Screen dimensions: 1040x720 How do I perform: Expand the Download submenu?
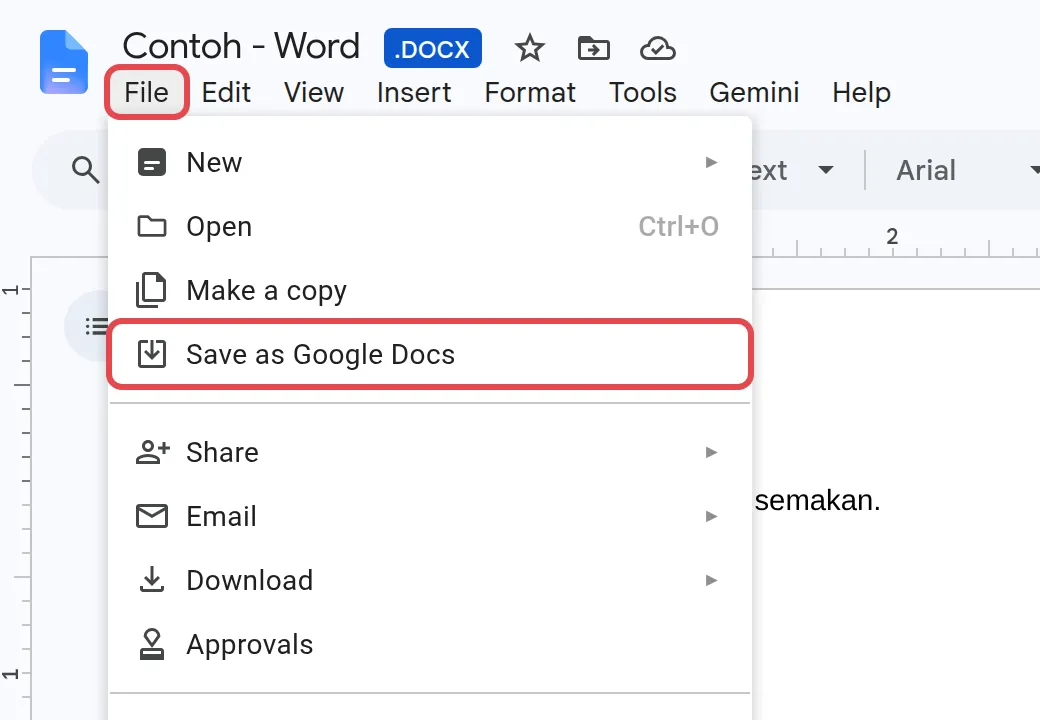click(430, 580)
